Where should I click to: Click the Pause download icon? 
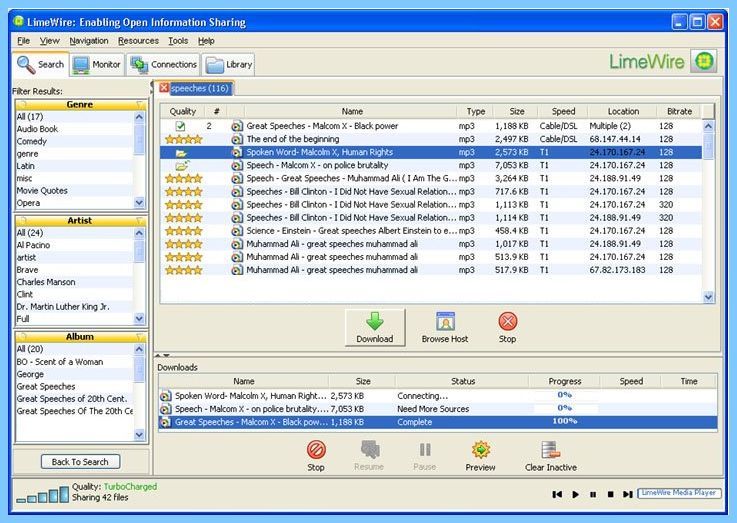tap(425, 450)
